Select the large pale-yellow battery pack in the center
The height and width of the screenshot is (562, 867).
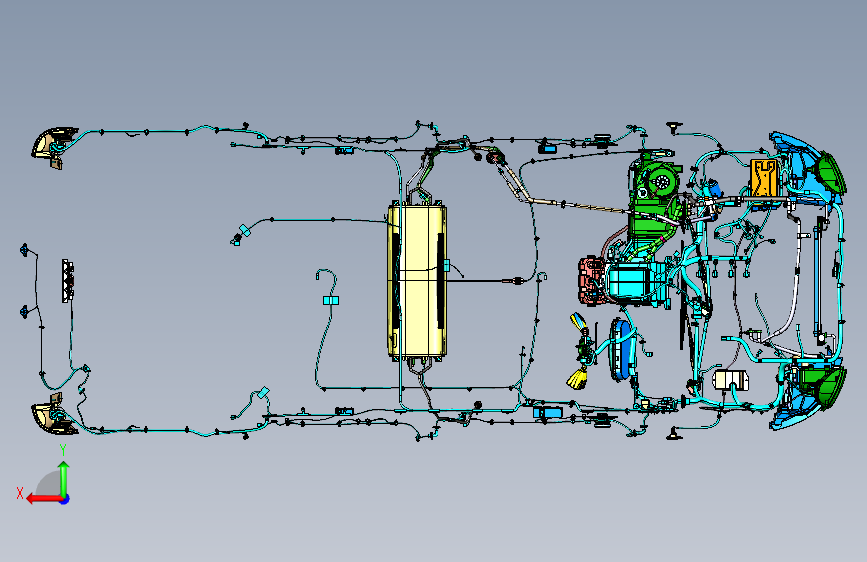417,280
